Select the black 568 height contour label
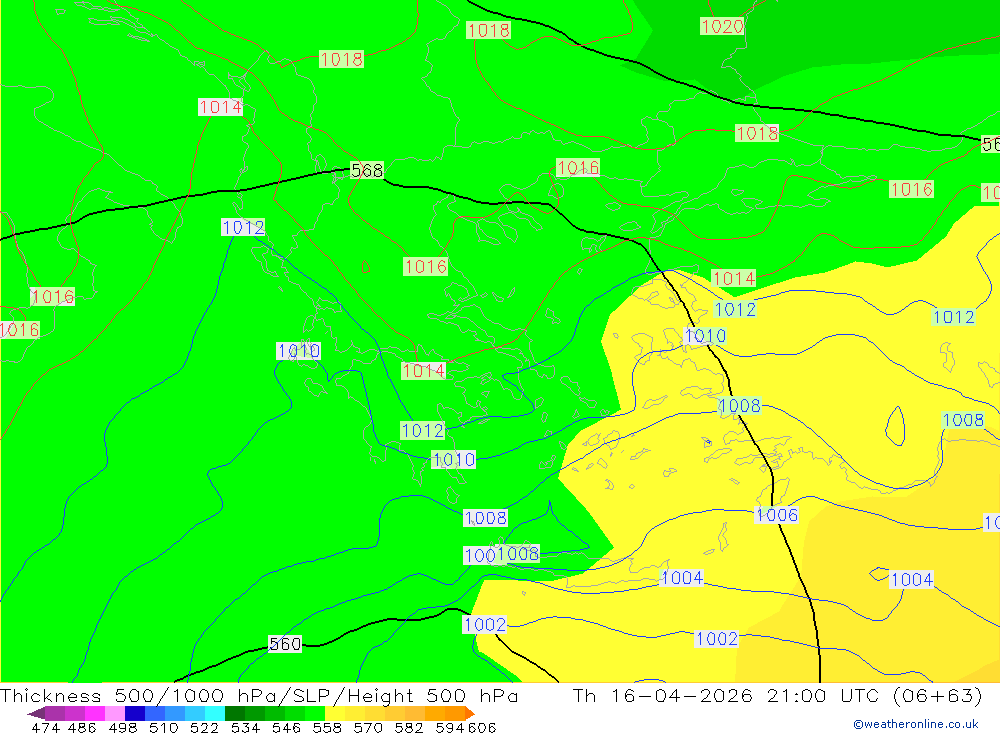The width and height of the screenshot is (1000, 733). pos(367,170)
